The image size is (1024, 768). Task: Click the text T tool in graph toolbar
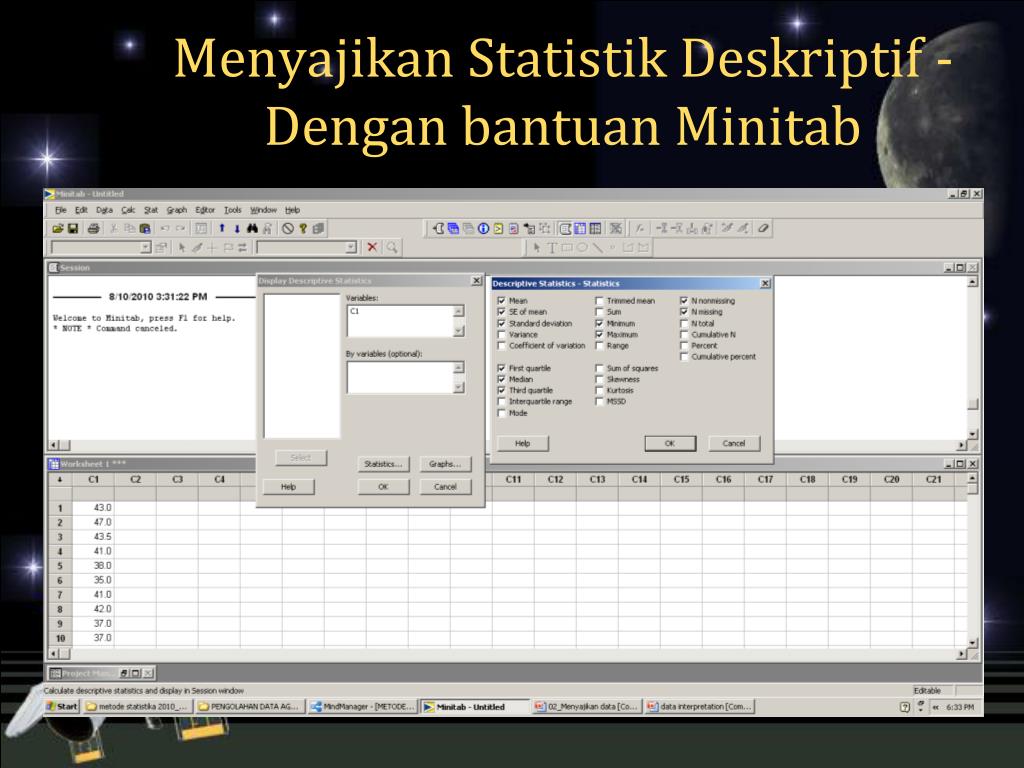pyautogui.click(x=552, y=248)
